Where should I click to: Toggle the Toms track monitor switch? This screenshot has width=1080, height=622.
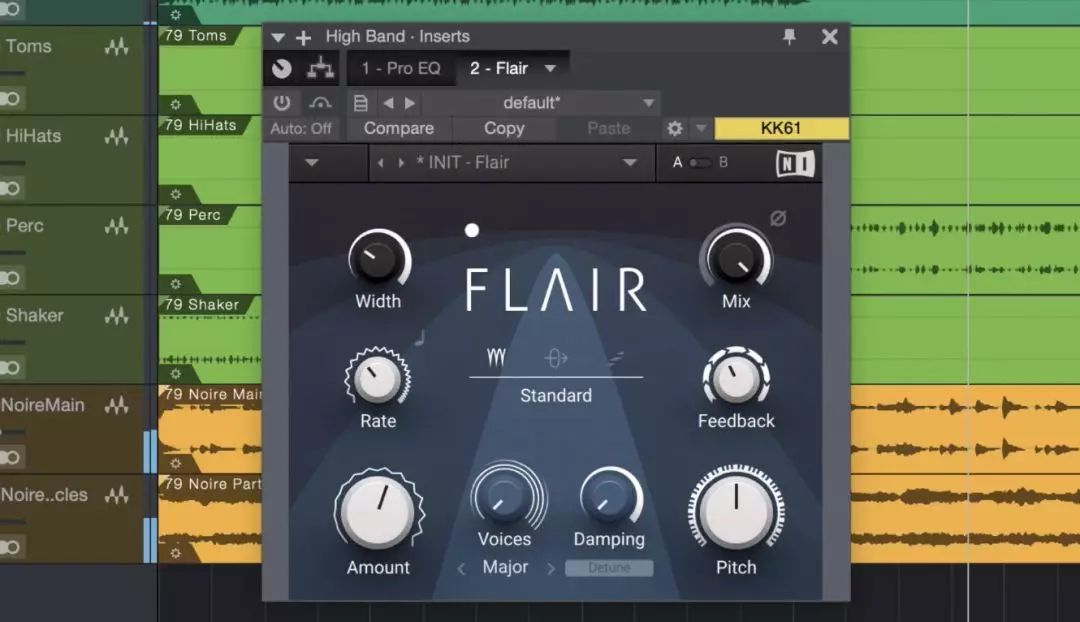[9, 99]
